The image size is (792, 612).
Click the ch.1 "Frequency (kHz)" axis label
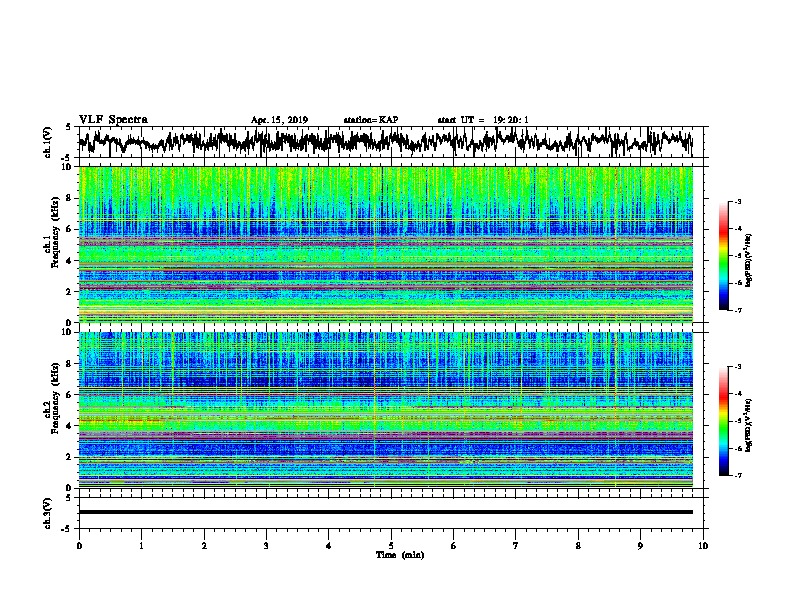(54, 232)
